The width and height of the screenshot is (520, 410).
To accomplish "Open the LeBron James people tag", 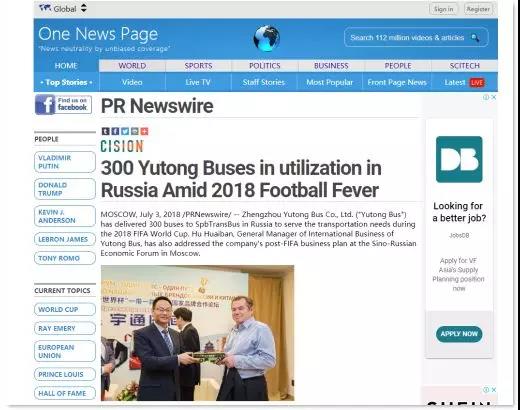I will click(65, 239).
